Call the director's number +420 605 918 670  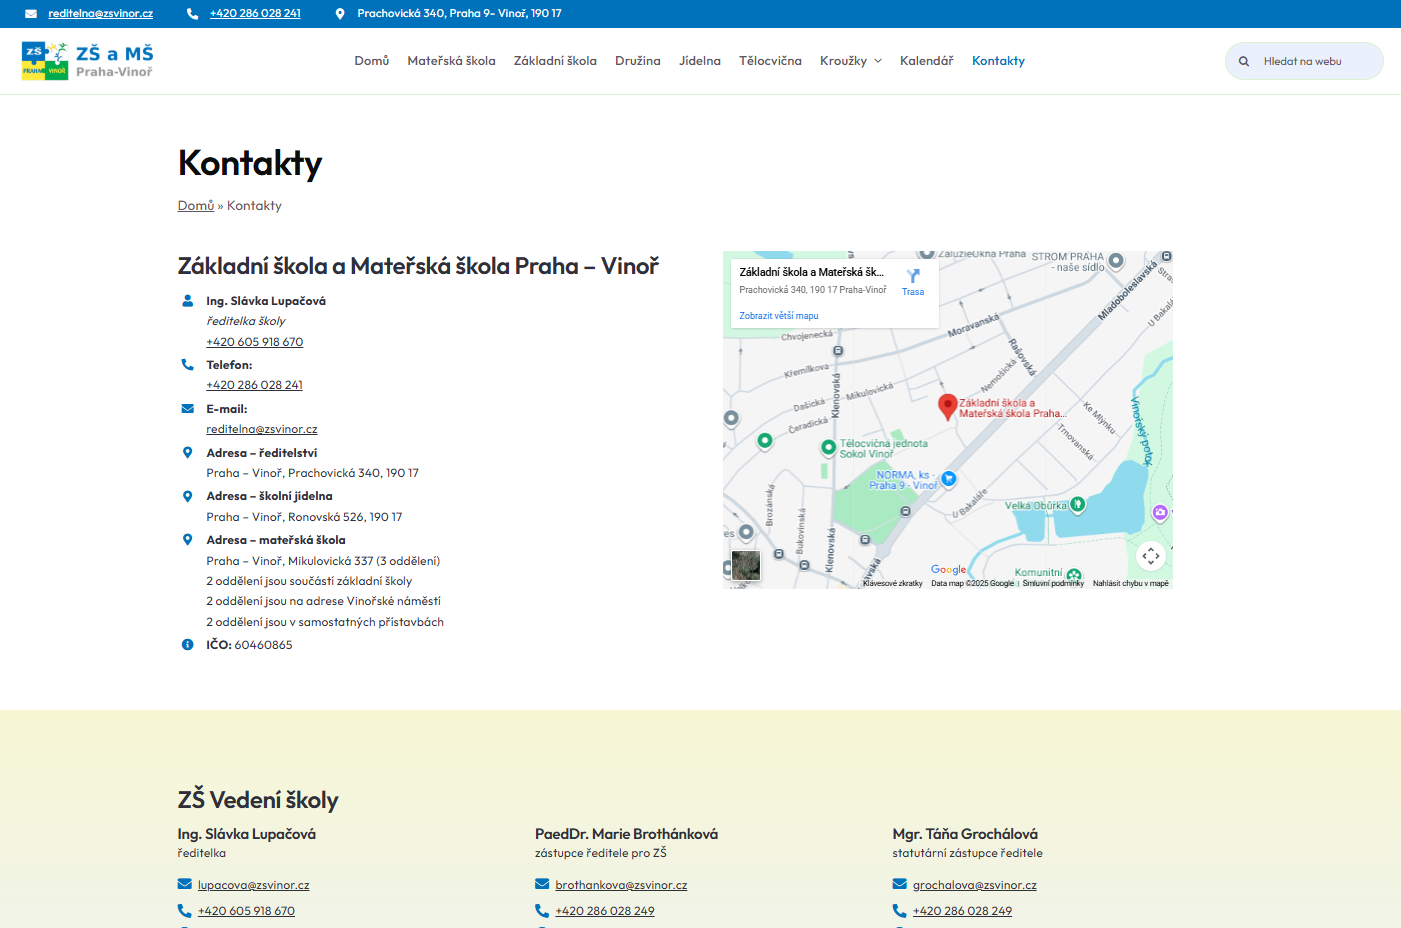pyautogui.click(x=254, y=342)
